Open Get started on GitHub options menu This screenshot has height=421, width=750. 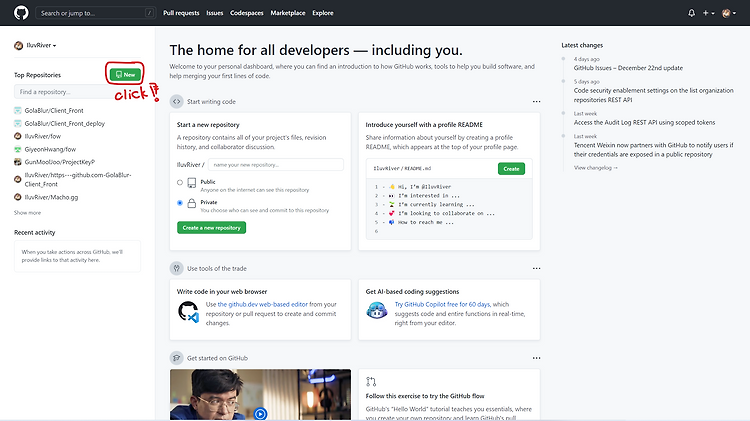pyautogui.click(x=536, y=358)
